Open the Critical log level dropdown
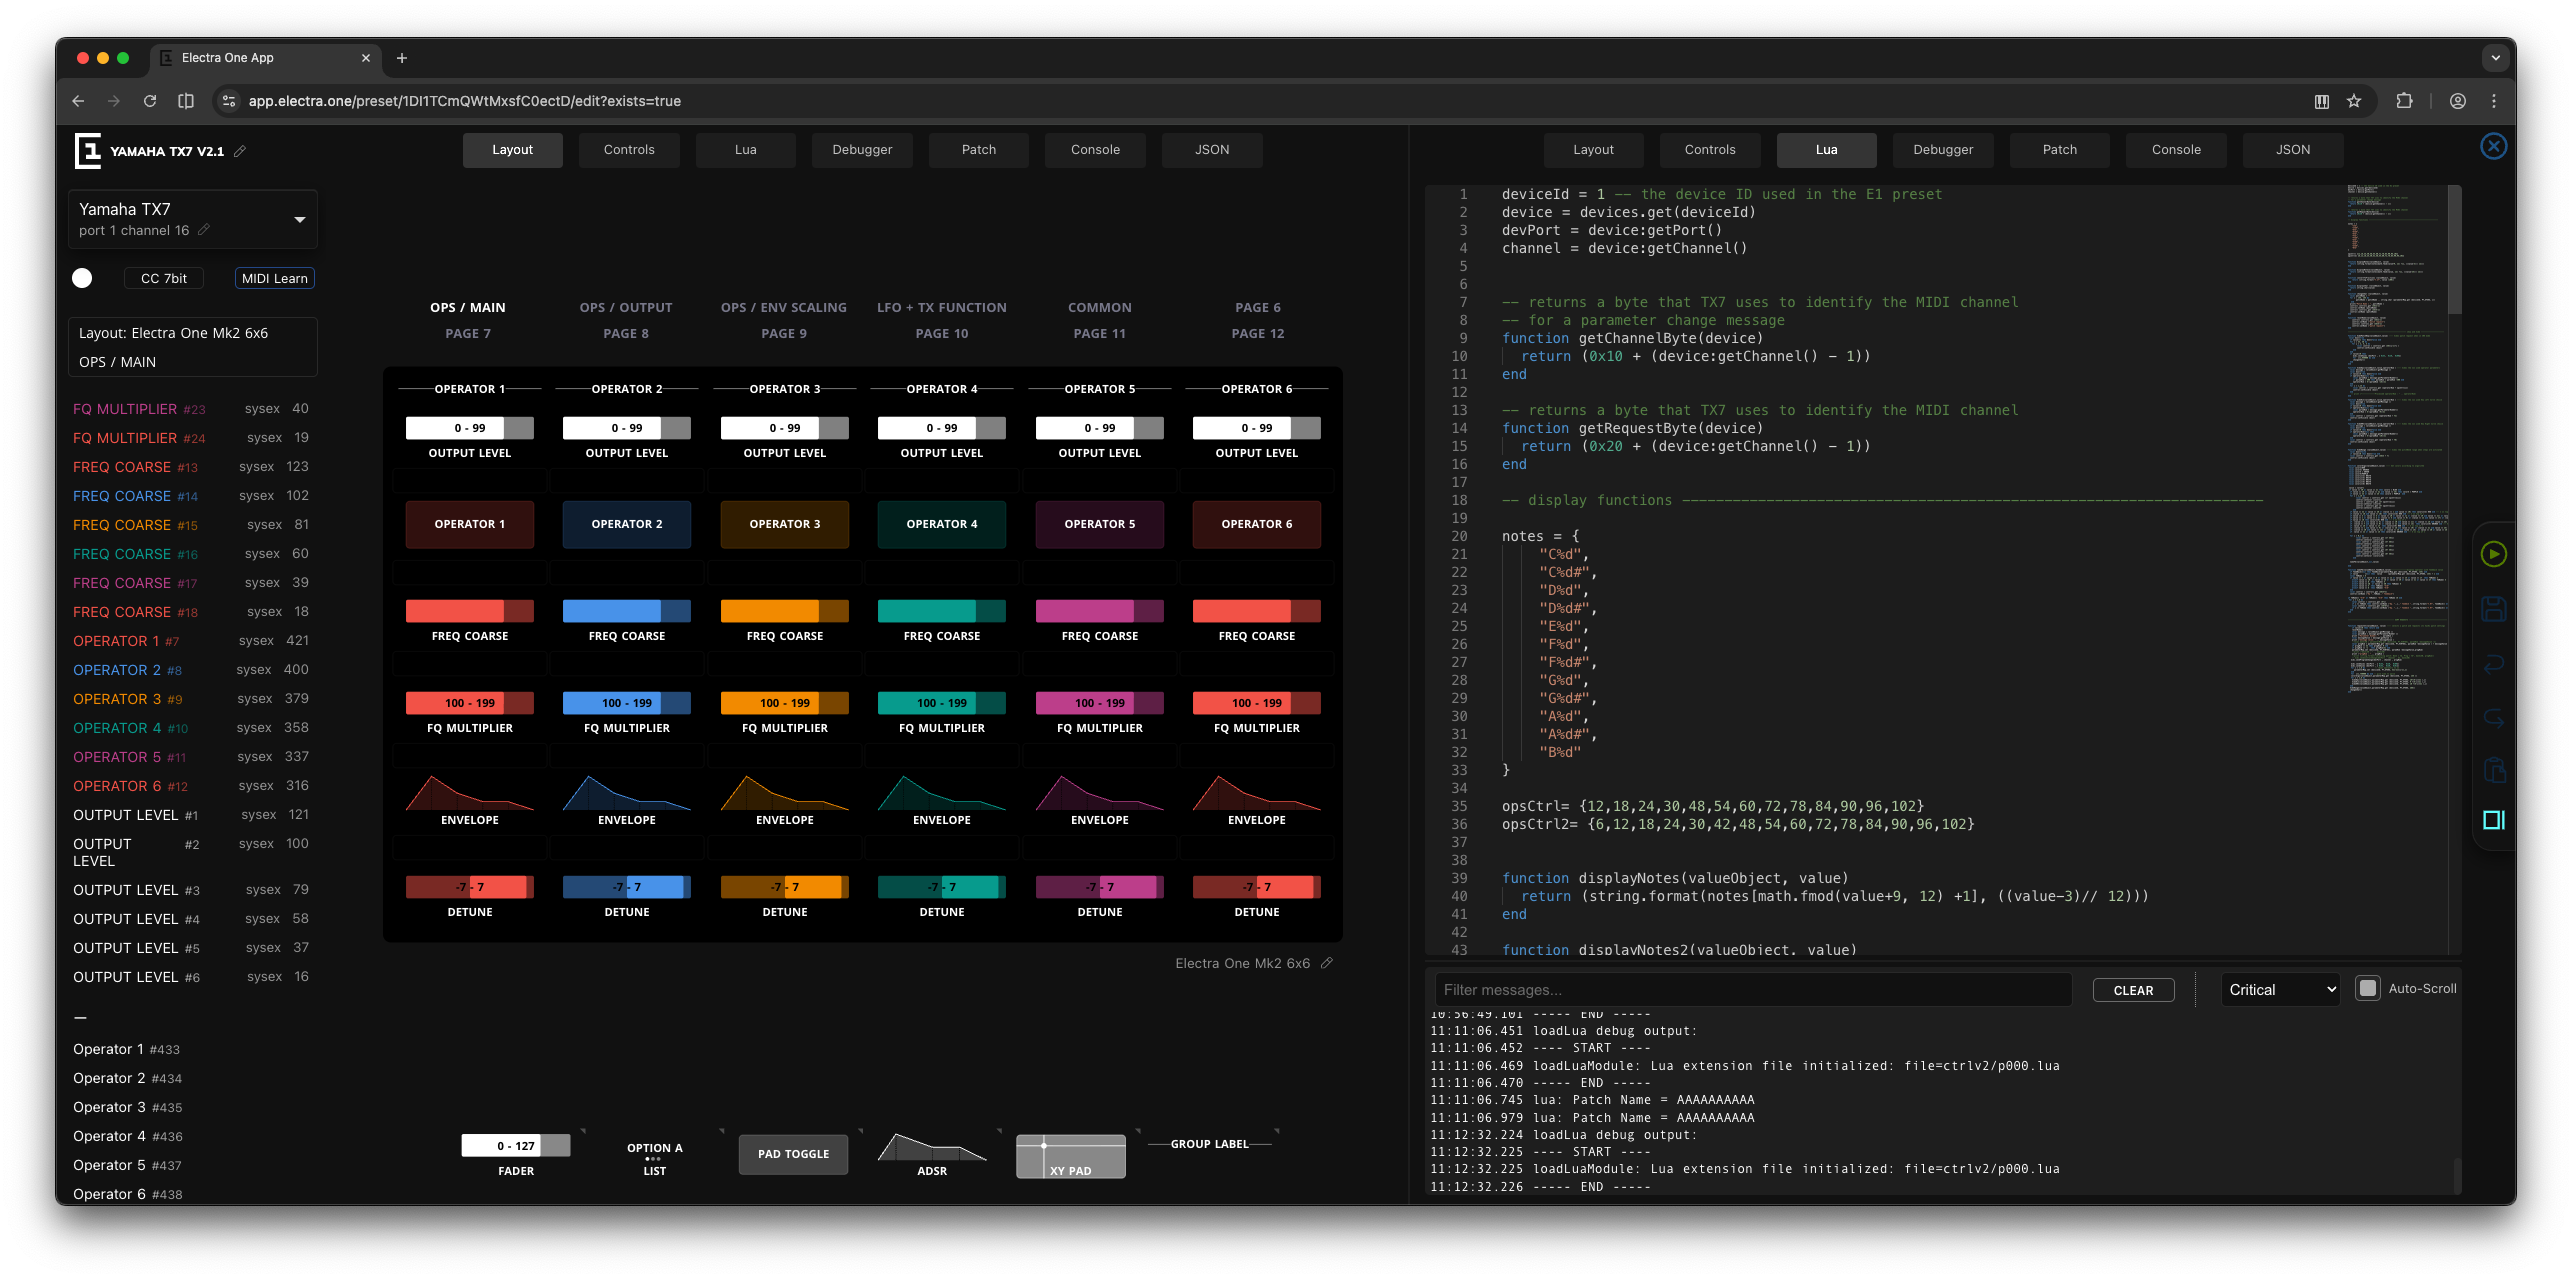 pos(2280,989)
